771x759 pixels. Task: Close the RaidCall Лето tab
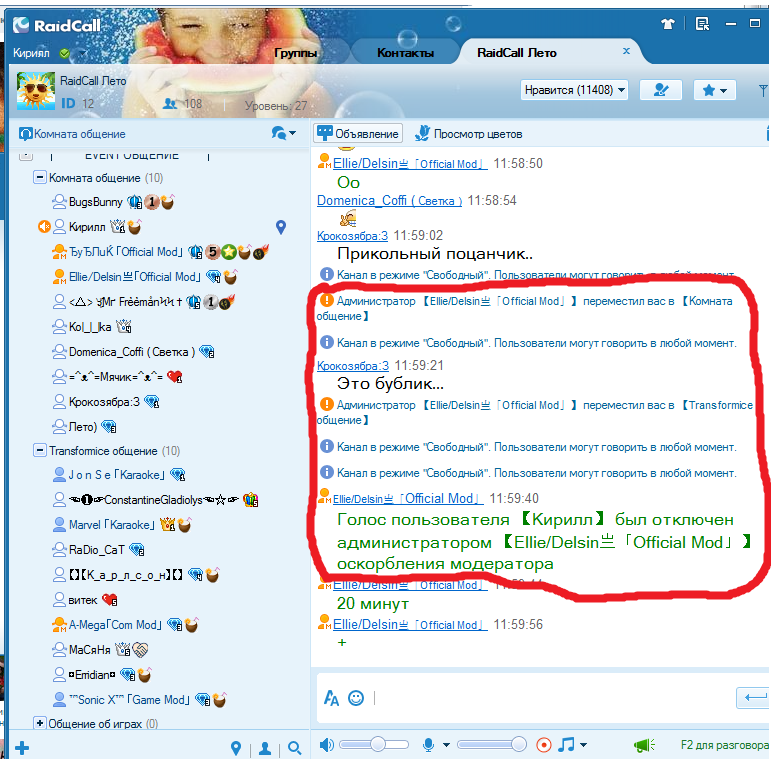626,51
